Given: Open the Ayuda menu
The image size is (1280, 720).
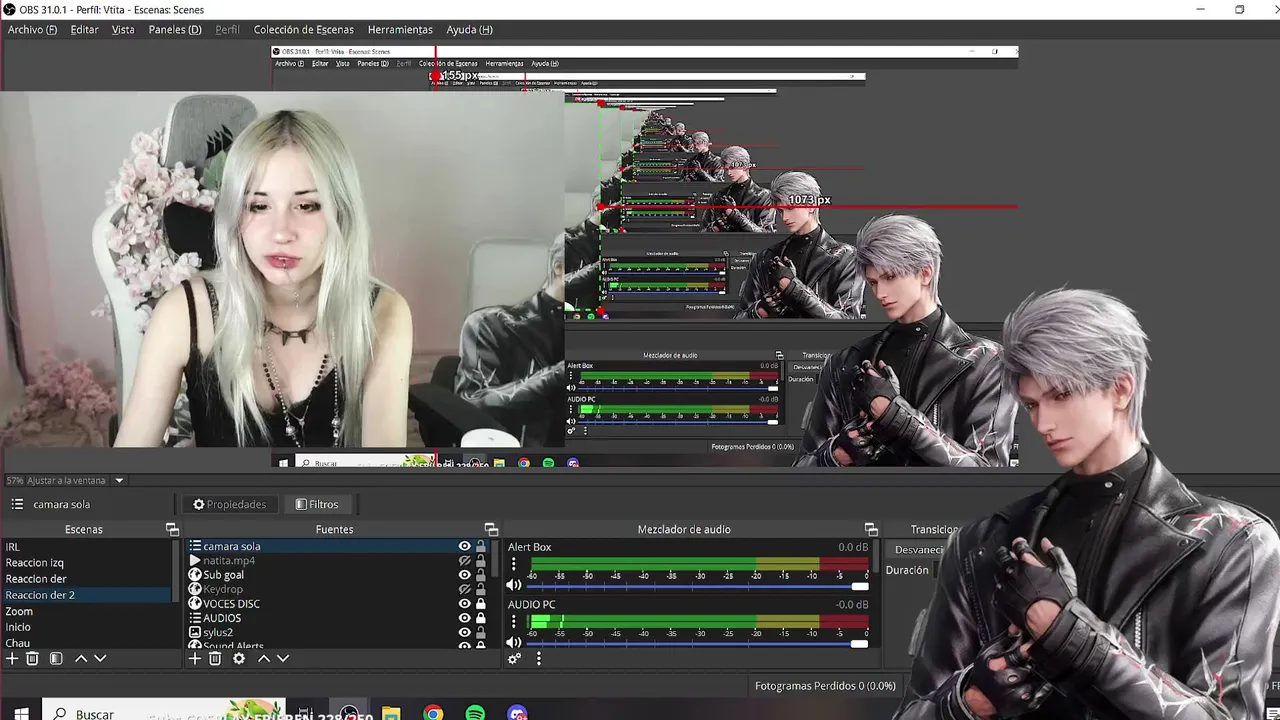Looking at the screenshot, I should [x=469, y=29].
